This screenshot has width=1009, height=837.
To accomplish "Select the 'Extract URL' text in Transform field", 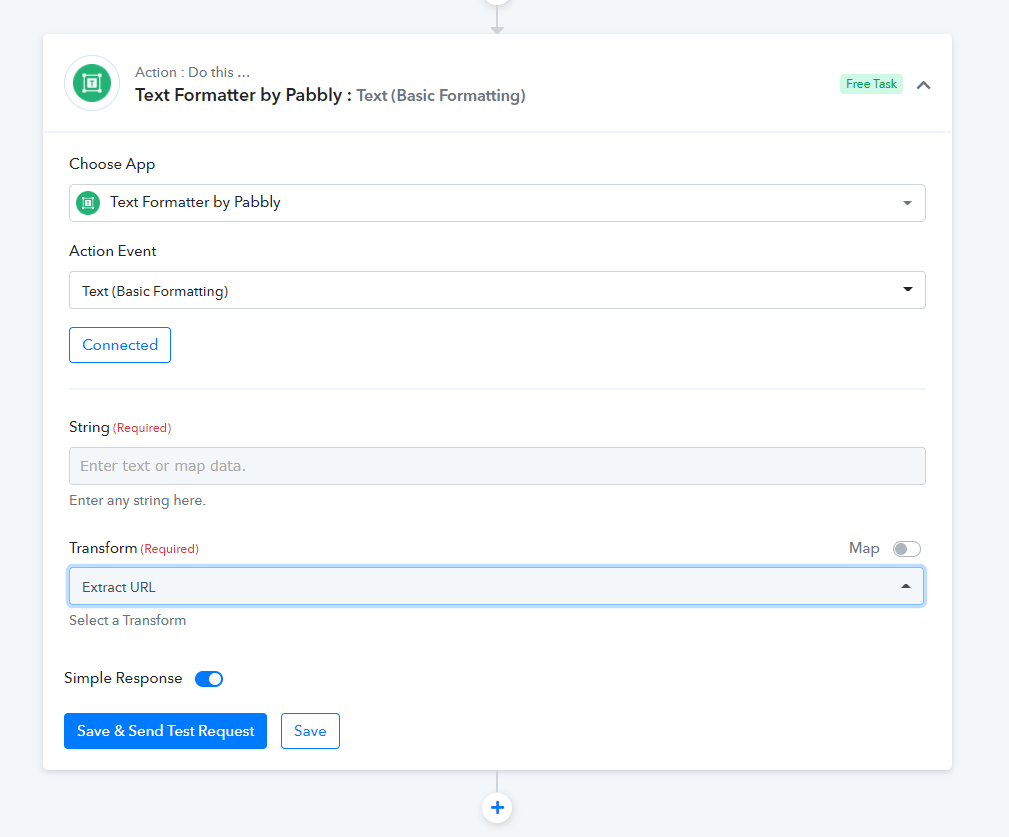I will pyautogui.click(x=119, y=587).
